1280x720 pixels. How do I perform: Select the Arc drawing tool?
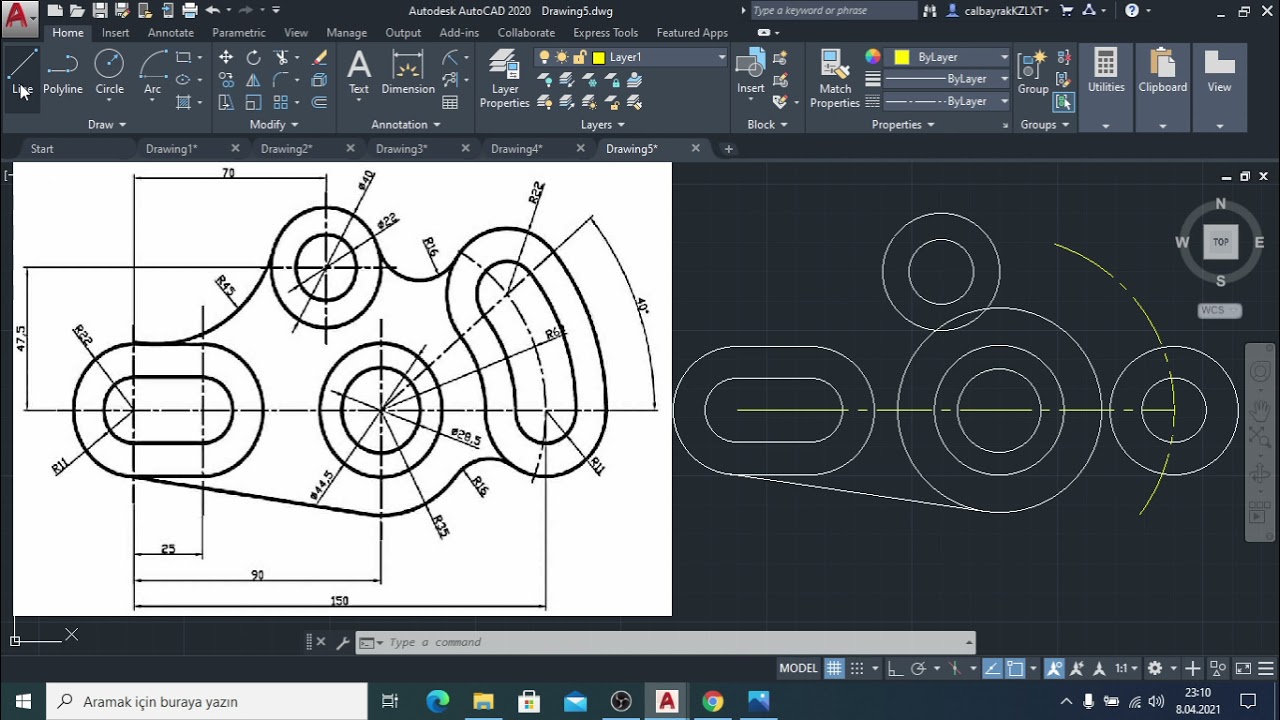tap(152, 74)
